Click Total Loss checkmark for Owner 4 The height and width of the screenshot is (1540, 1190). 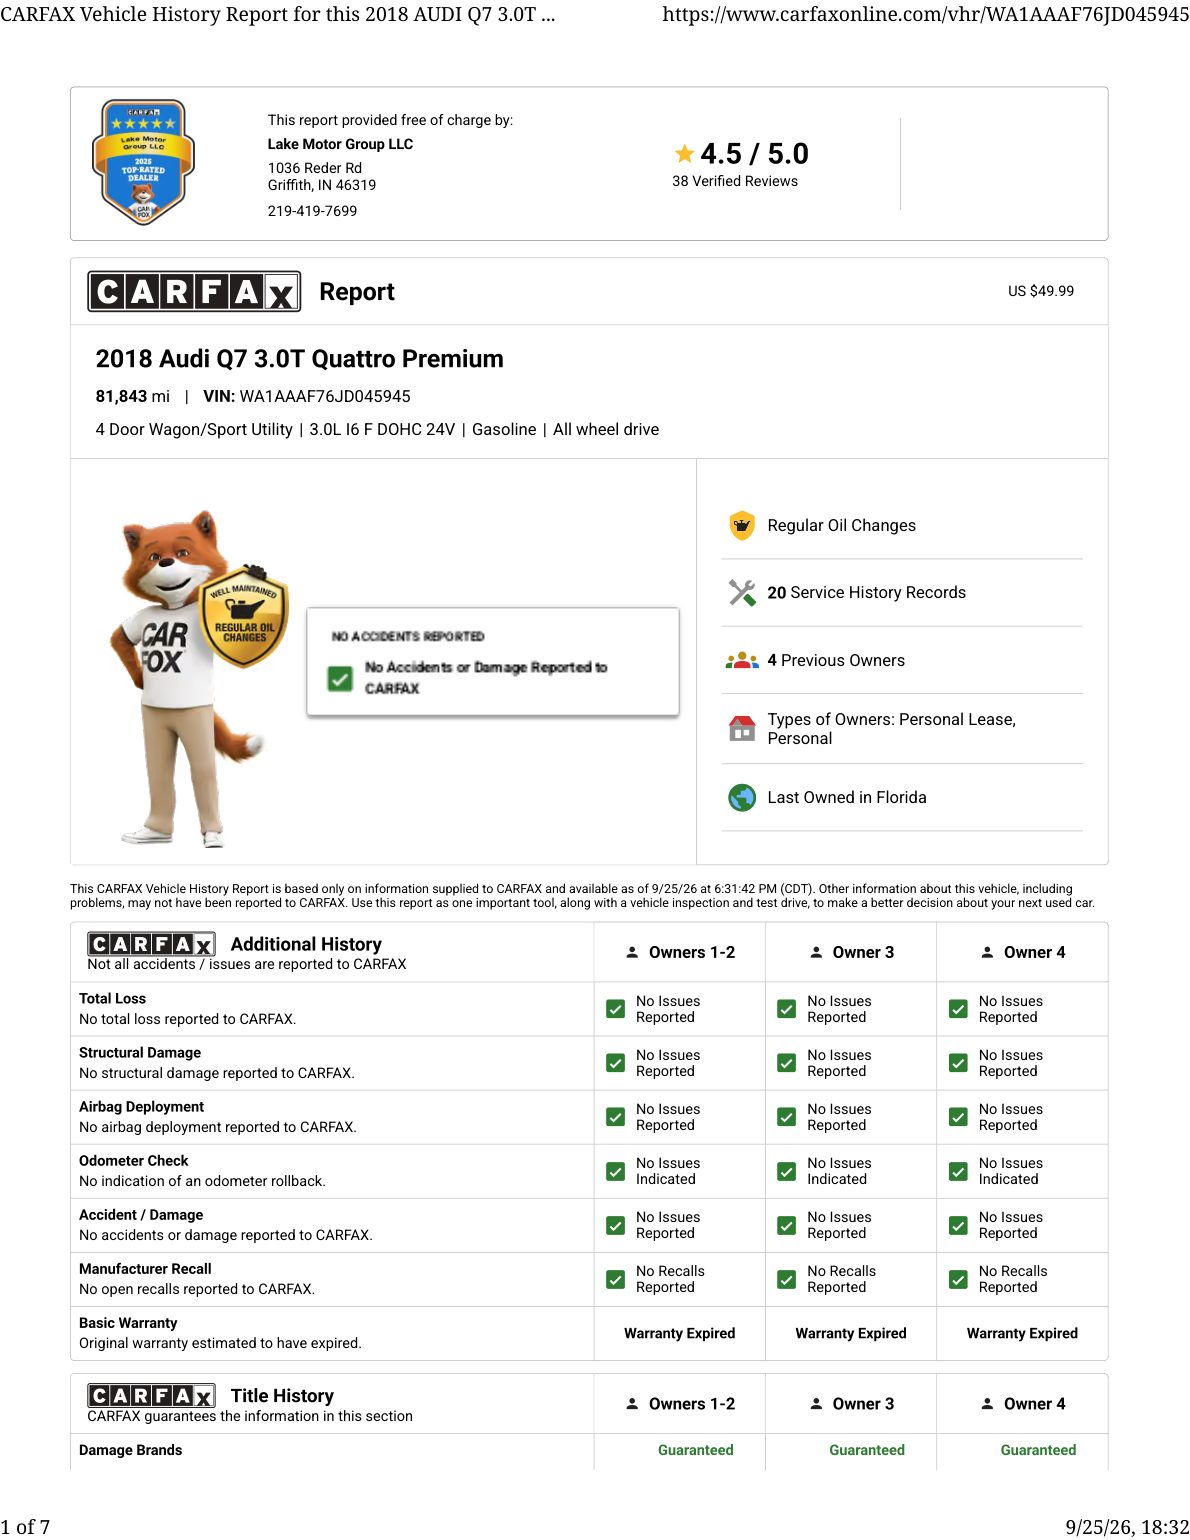[x=958, y=1009]
